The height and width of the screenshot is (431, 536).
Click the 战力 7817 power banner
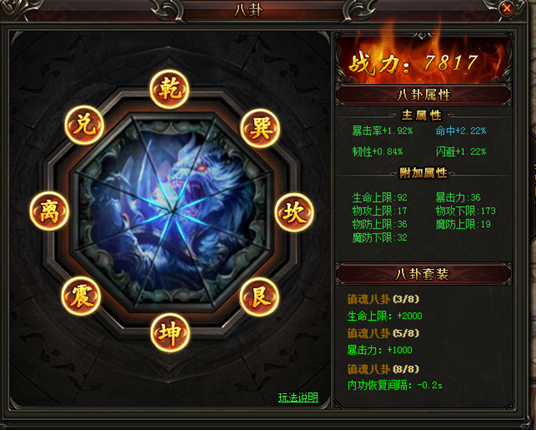424,61
